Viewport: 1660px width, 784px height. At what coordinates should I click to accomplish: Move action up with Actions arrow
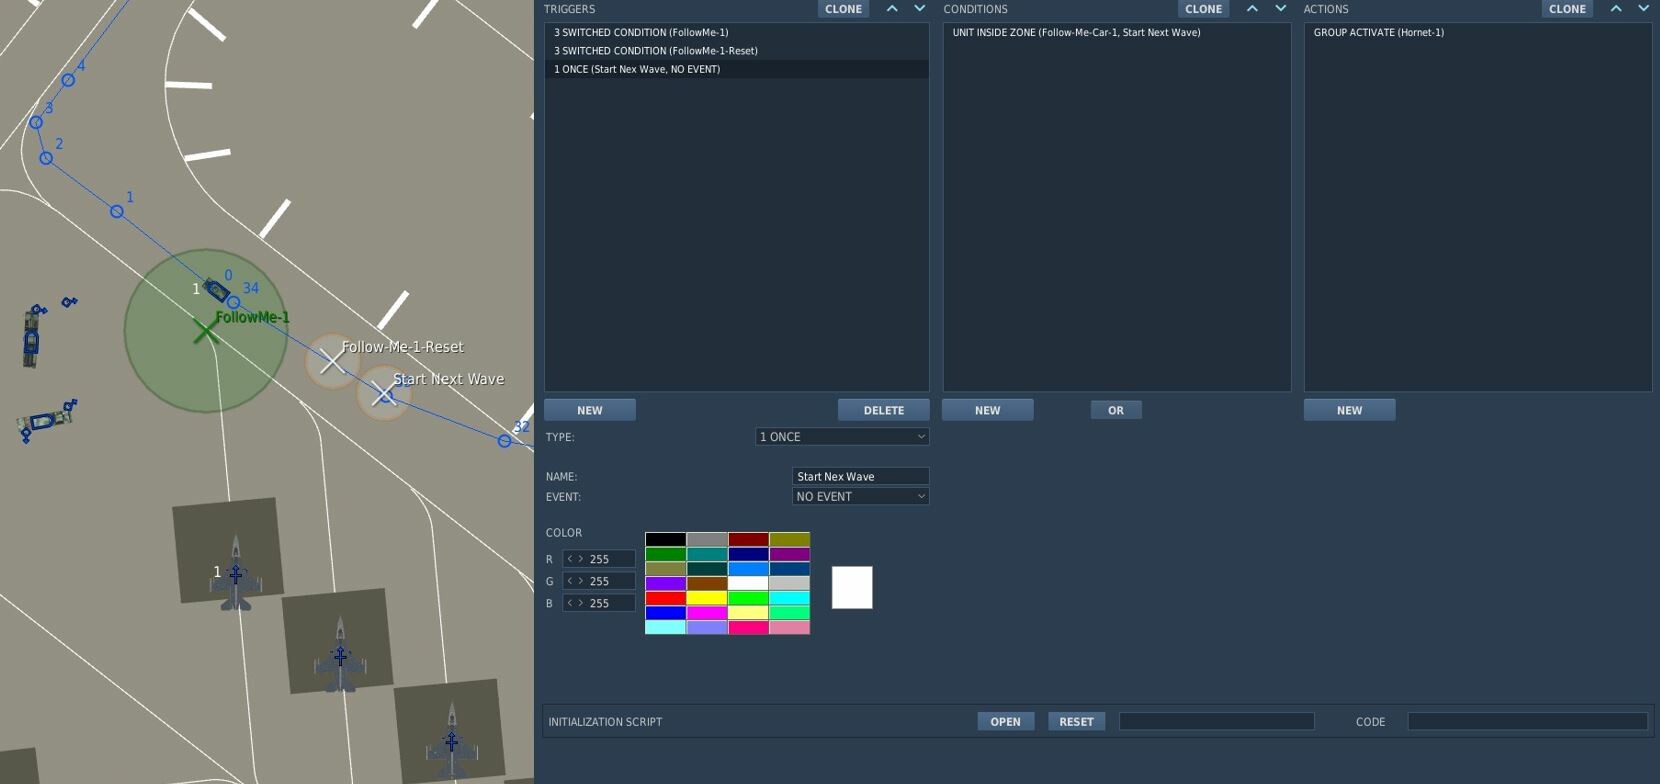click(x=1616, y=9)
